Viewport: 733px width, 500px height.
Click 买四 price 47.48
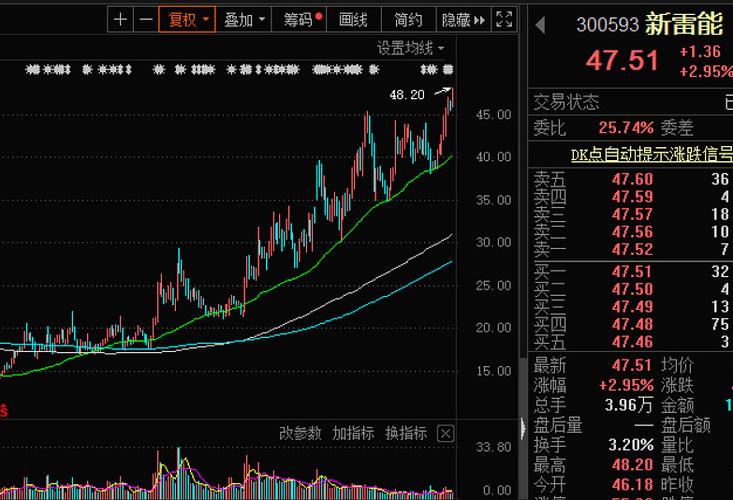click(x=632, y=324)
